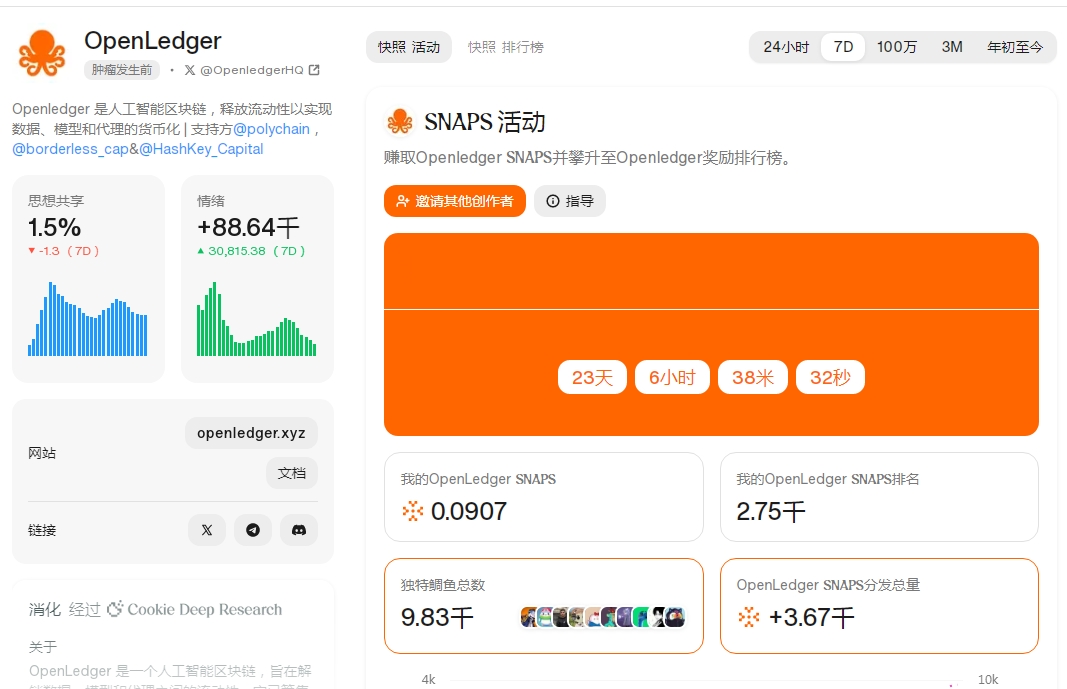Select the 7D time range
The width and height of the screenshot is (1067, 689).
point(843,47)
